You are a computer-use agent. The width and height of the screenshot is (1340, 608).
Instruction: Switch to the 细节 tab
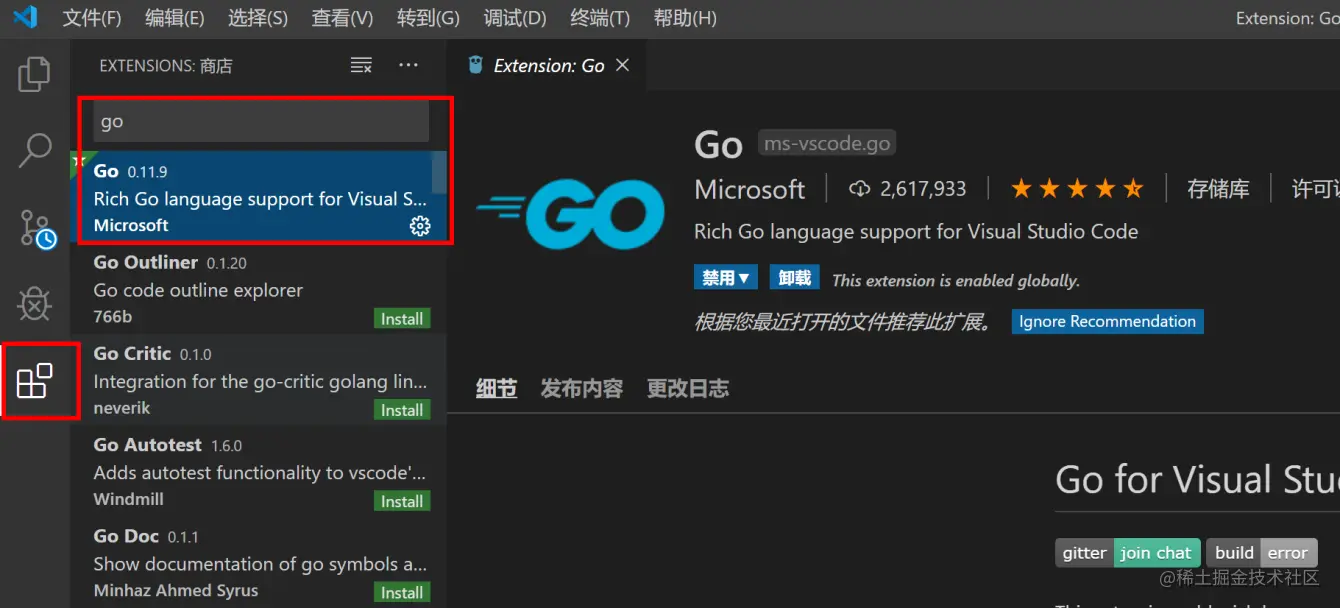496,388
